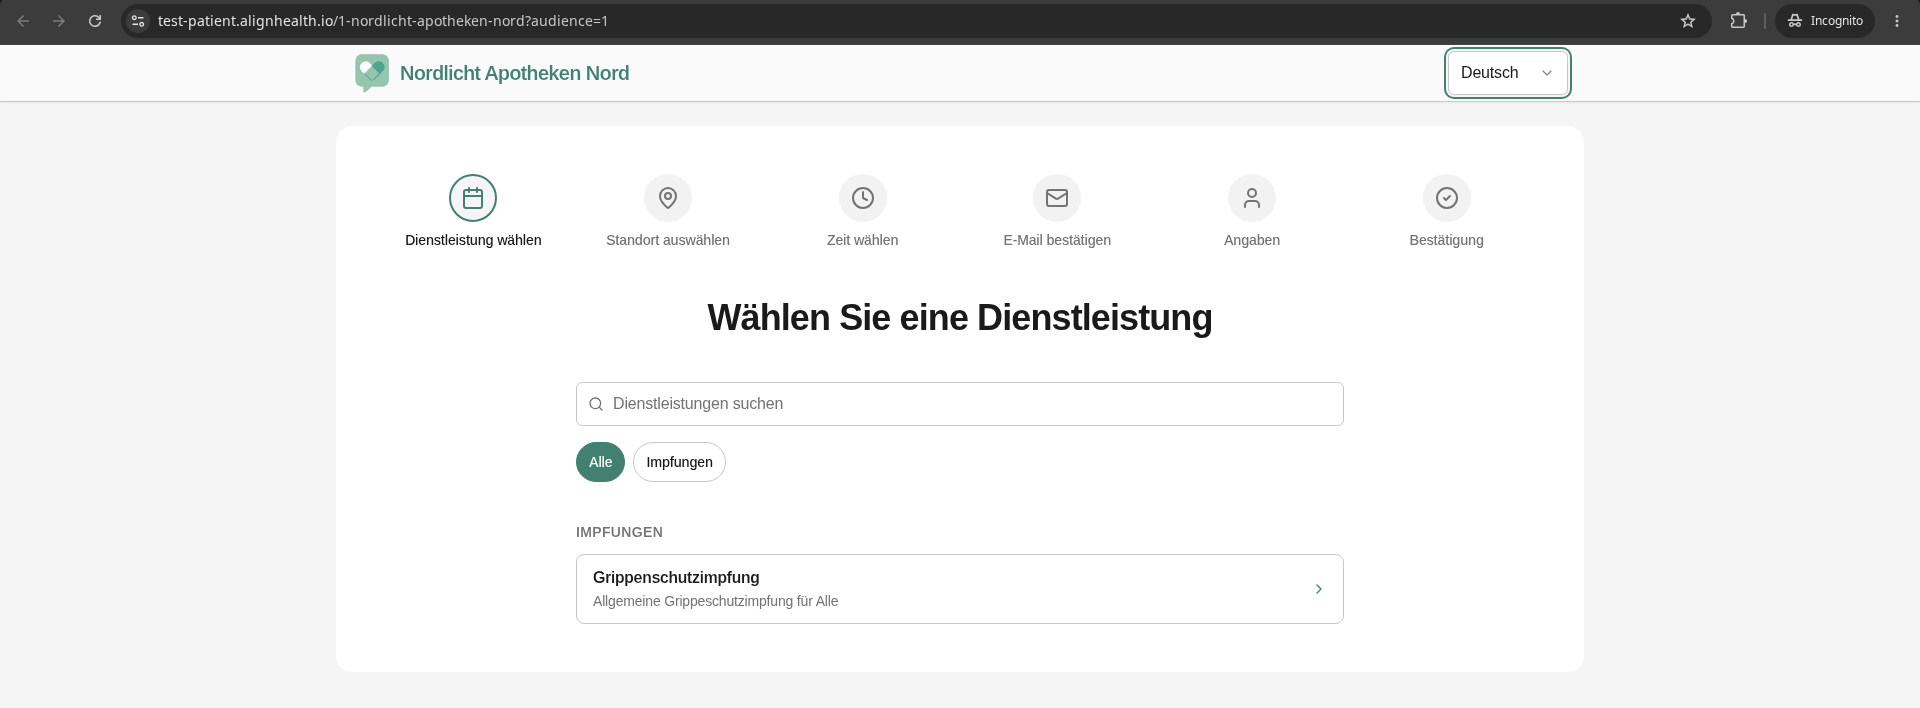Click the Wählen Sie eine Dienstleistung heading
This screenshot has width=1920, height=708.
960,318
